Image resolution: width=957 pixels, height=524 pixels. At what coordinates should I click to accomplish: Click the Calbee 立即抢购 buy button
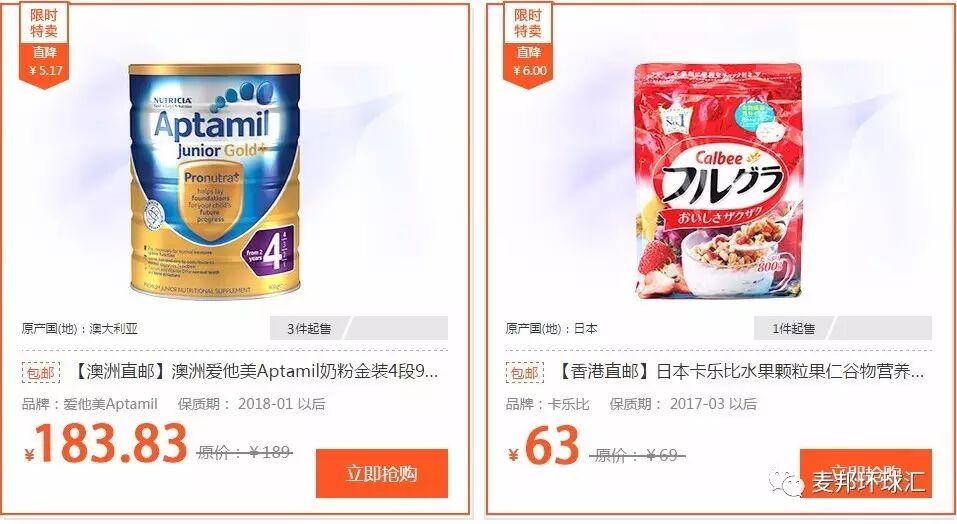click(x=865, y=473)
